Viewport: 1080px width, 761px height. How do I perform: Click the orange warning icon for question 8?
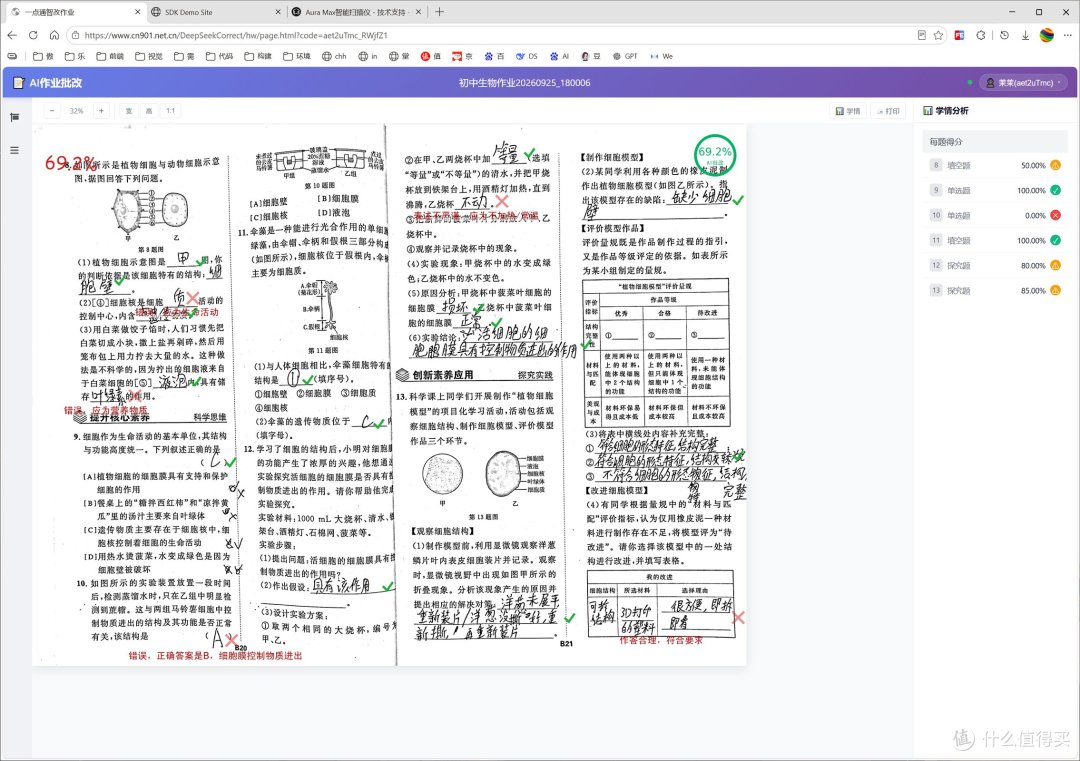[1055, 165]
